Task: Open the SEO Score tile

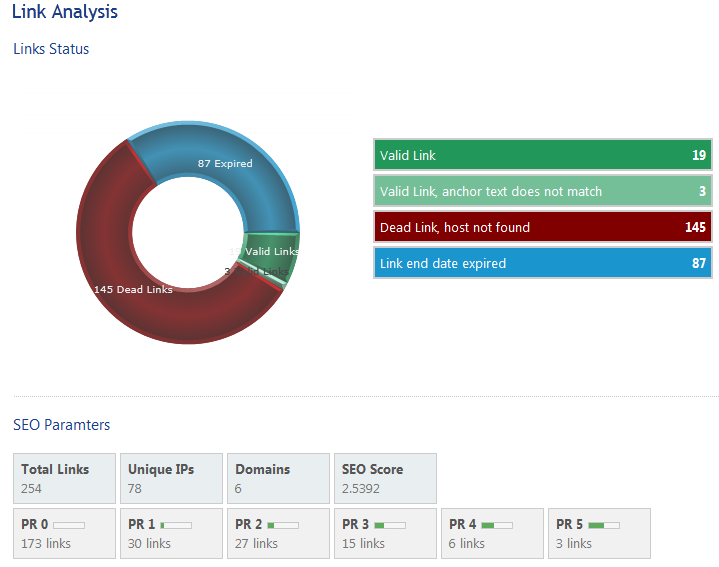Action: click(385, 478)
